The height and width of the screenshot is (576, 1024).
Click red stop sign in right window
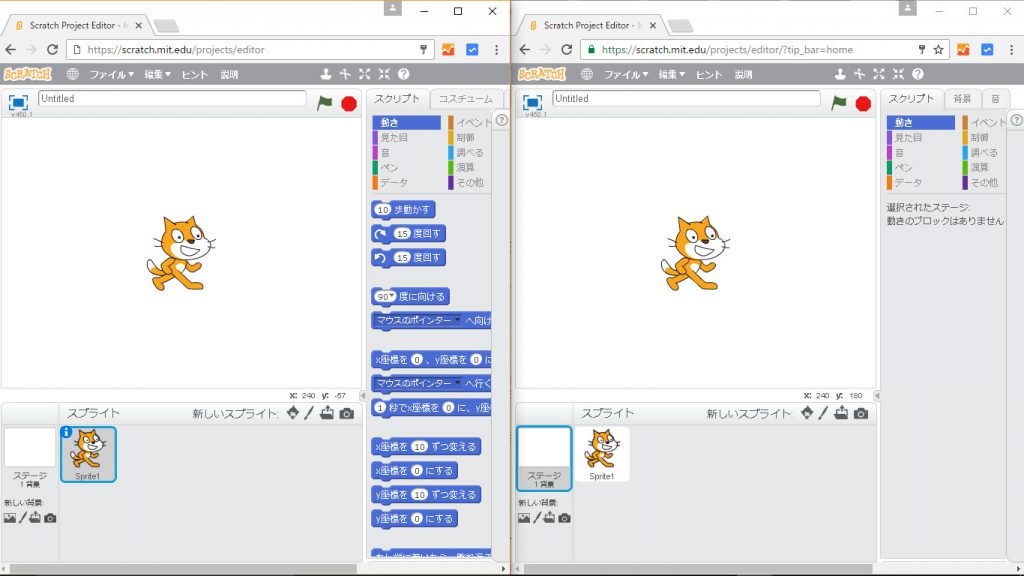pos(863,103)
